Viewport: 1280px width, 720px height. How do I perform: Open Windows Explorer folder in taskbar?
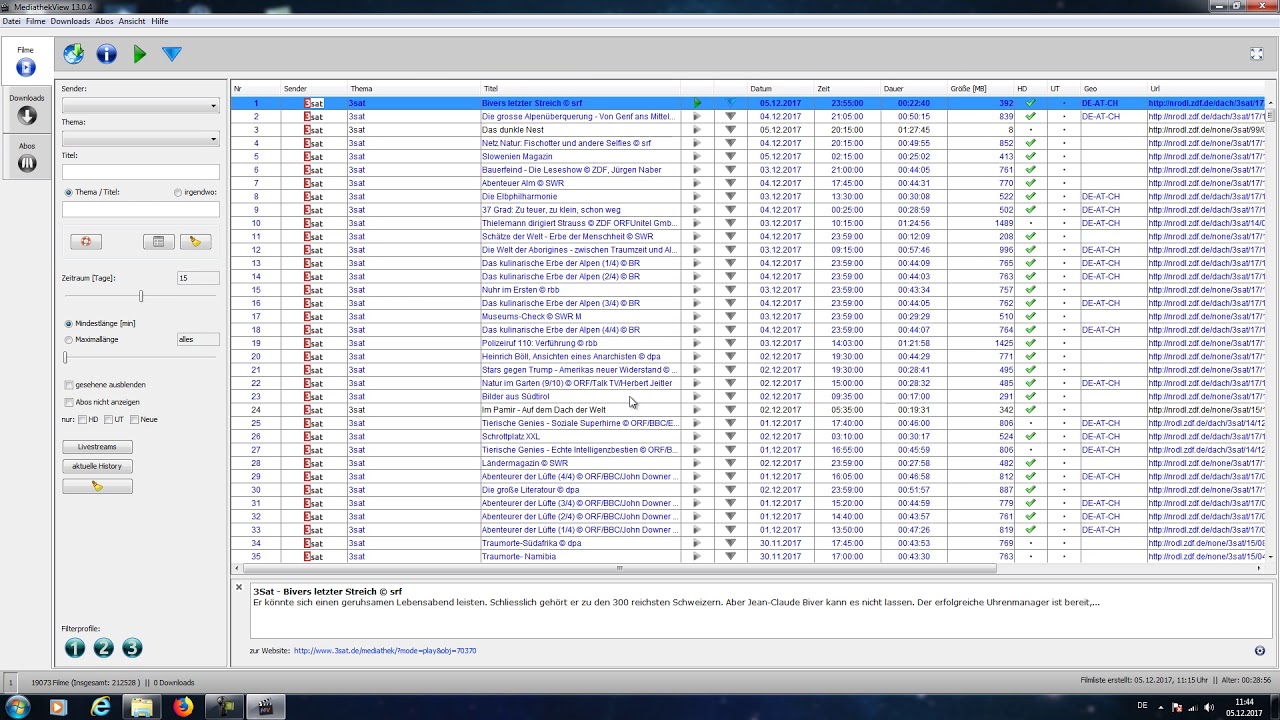pos(142,707)
